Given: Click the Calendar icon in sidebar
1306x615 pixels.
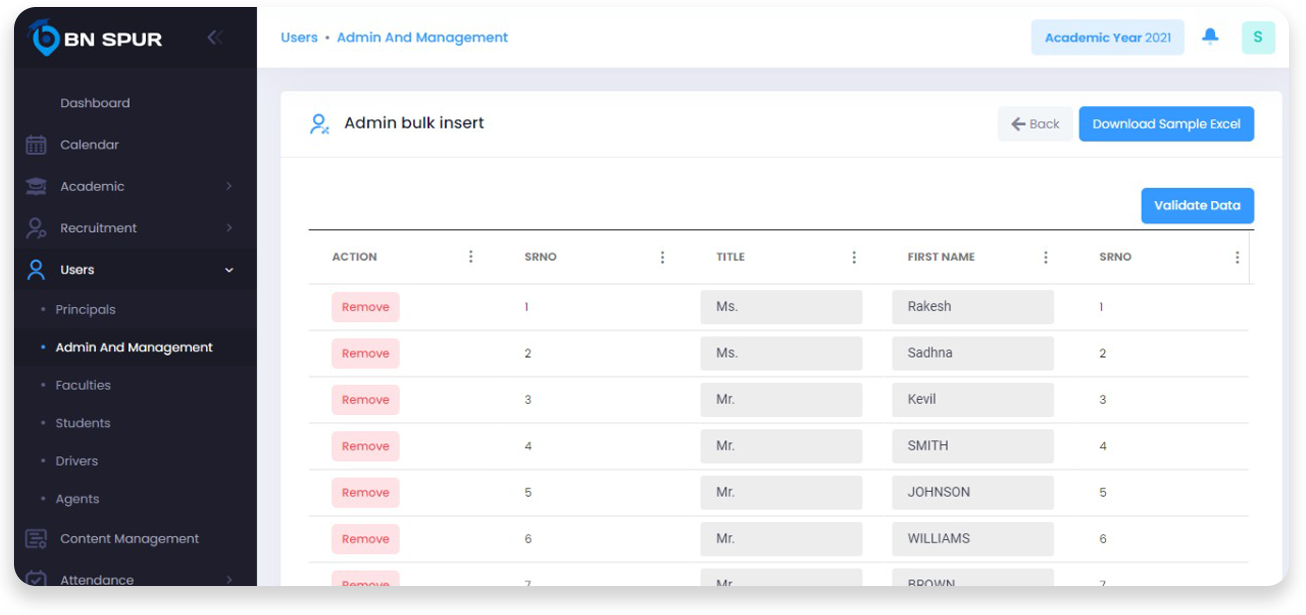Looking at the screenshot, I should (x=36, y=145).
